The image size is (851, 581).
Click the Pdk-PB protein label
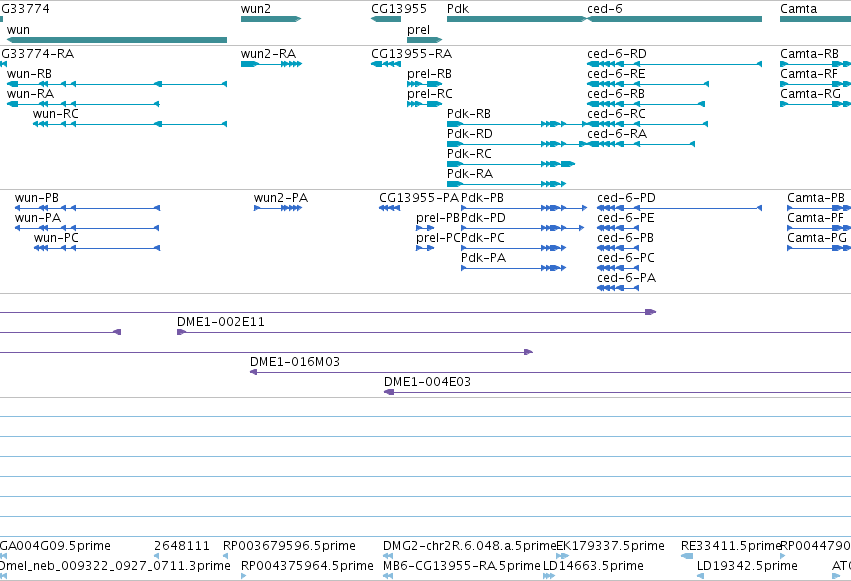(x=482, y=198)
